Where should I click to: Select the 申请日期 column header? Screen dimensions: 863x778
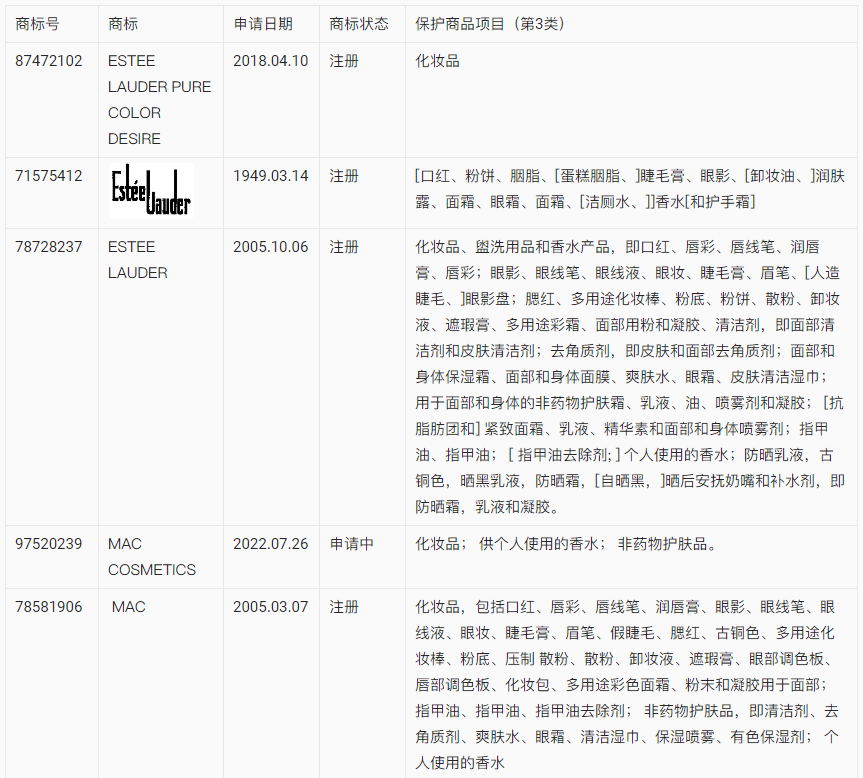coord(263,24)
